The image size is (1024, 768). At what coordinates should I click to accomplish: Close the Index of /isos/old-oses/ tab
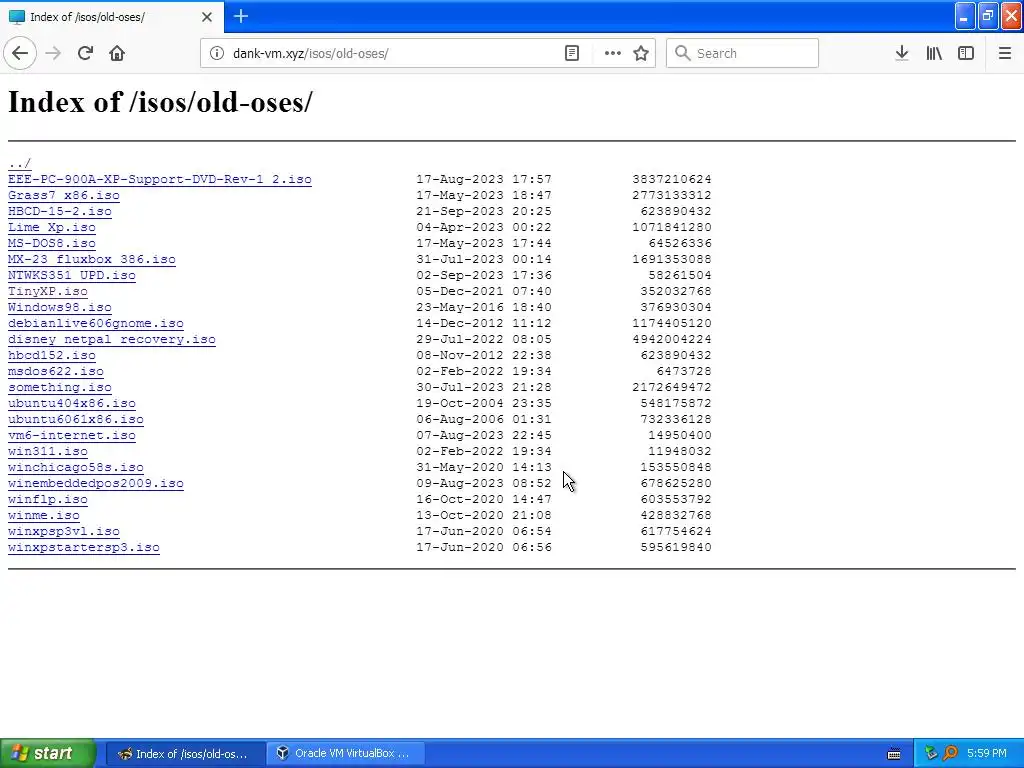207,17
